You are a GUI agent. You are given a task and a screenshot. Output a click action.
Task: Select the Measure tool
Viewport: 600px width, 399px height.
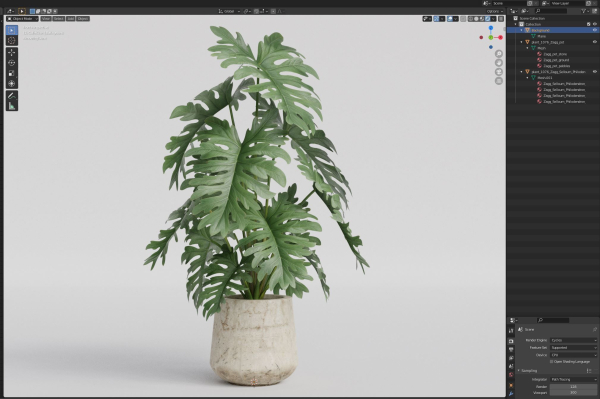pos(12,106)
